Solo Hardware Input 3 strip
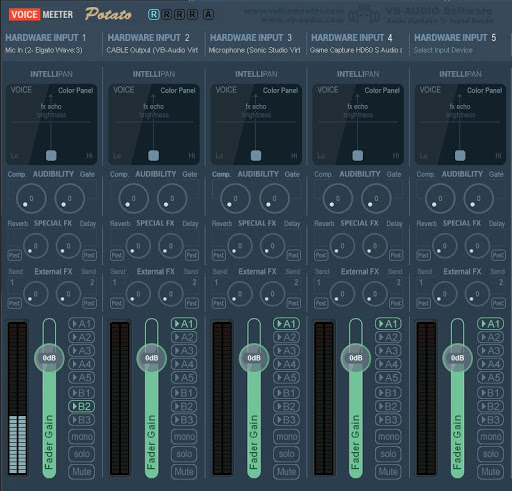This screenshot has height=491, width=512. pos(286,454)
